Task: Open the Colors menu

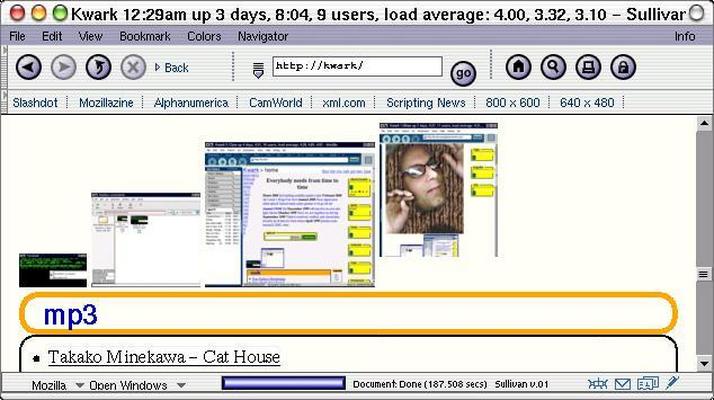Action: point(204,36)
